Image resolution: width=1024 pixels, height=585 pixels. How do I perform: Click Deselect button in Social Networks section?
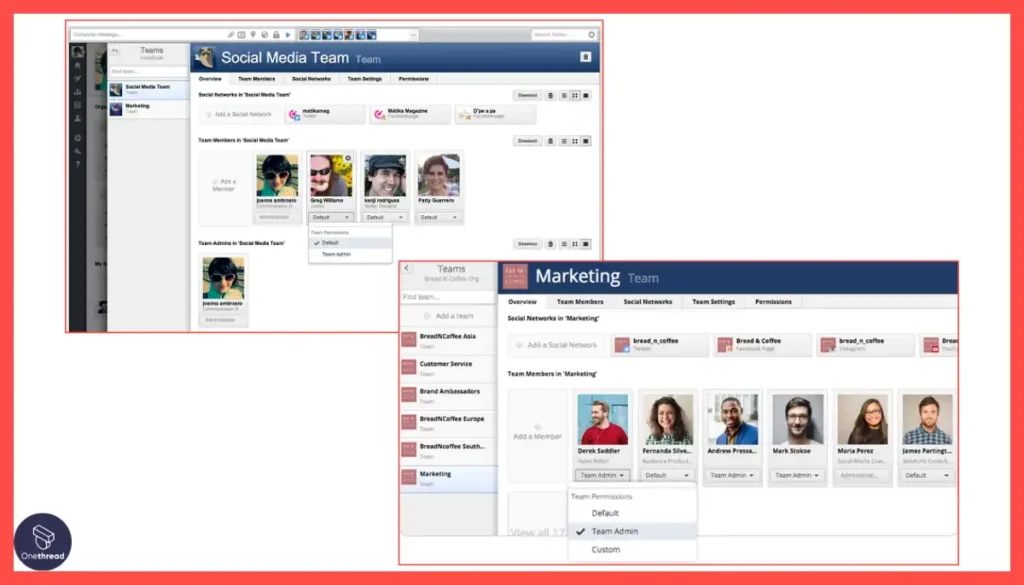coord(528,95)
